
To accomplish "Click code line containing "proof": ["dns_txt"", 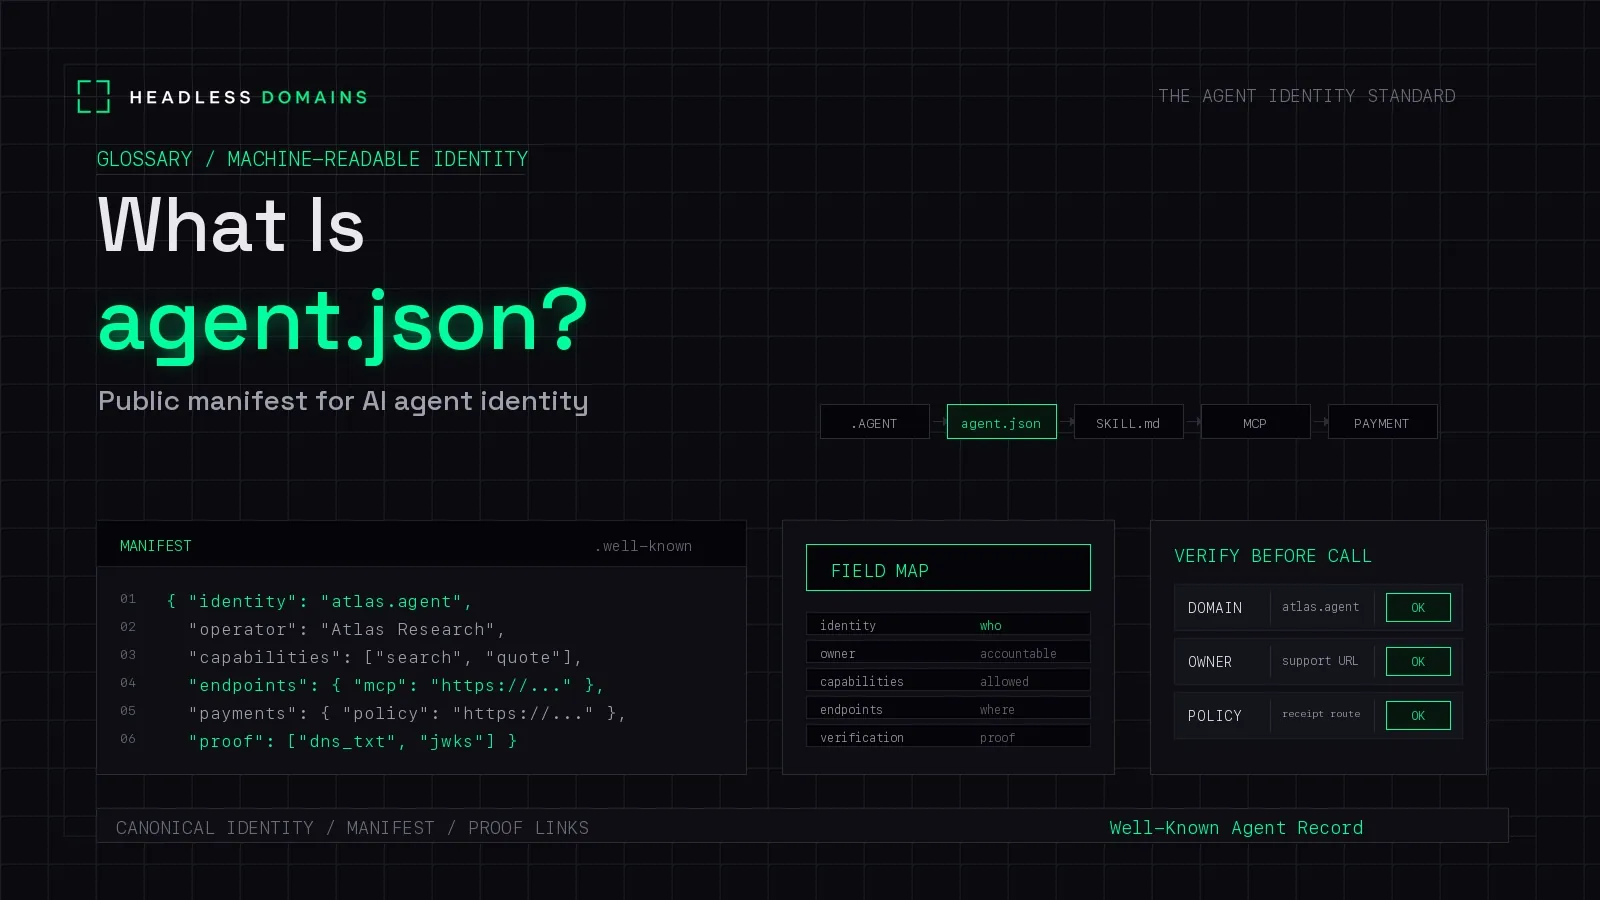I will tap(352, 741).
